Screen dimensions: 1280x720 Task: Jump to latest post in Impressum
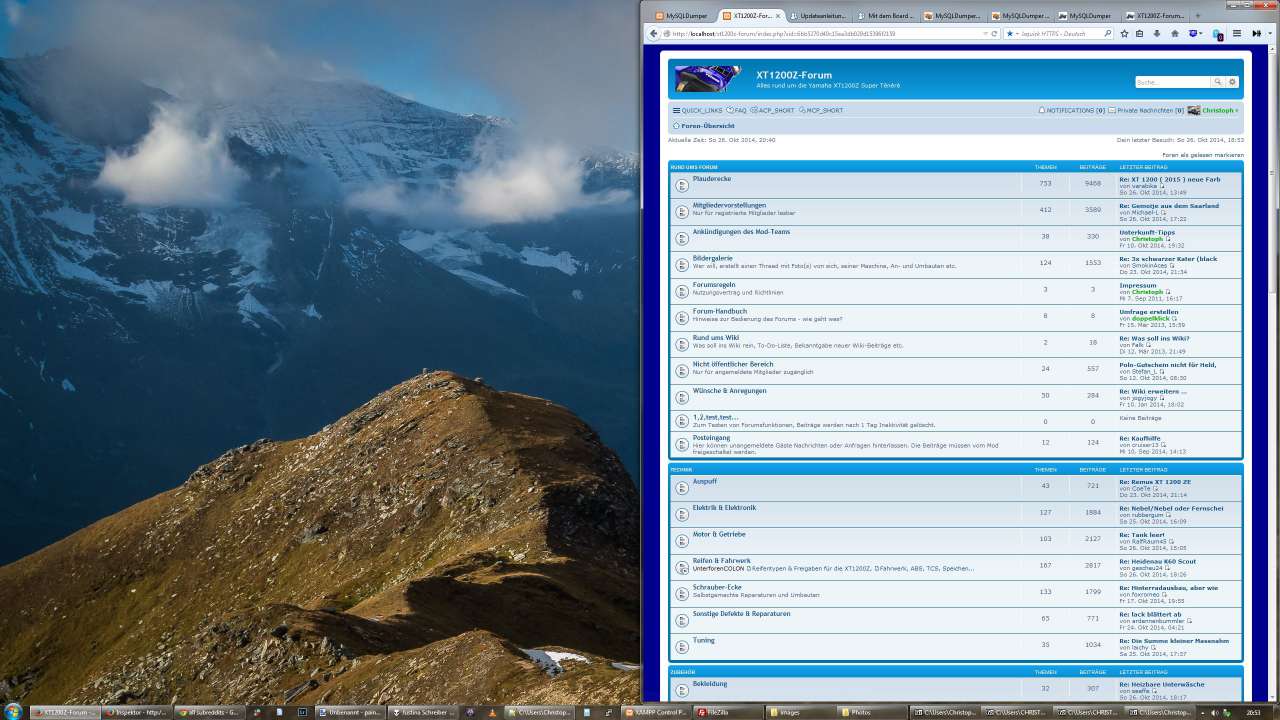point(1167,292)
